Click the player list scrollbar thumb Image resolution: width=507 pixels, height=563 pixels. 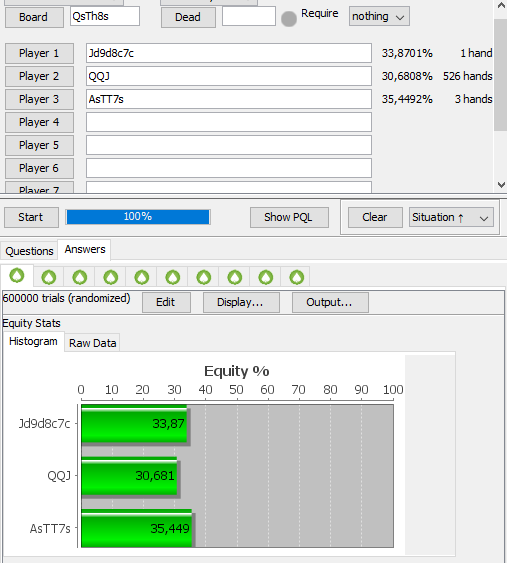(501, 75)
